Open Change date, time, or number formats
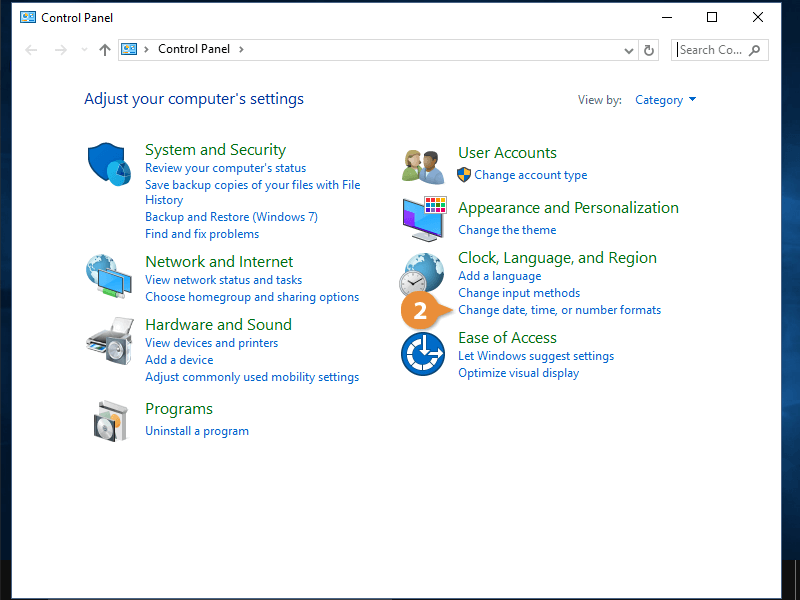This screenshot has width=800, height=600. tap(559, 310)
